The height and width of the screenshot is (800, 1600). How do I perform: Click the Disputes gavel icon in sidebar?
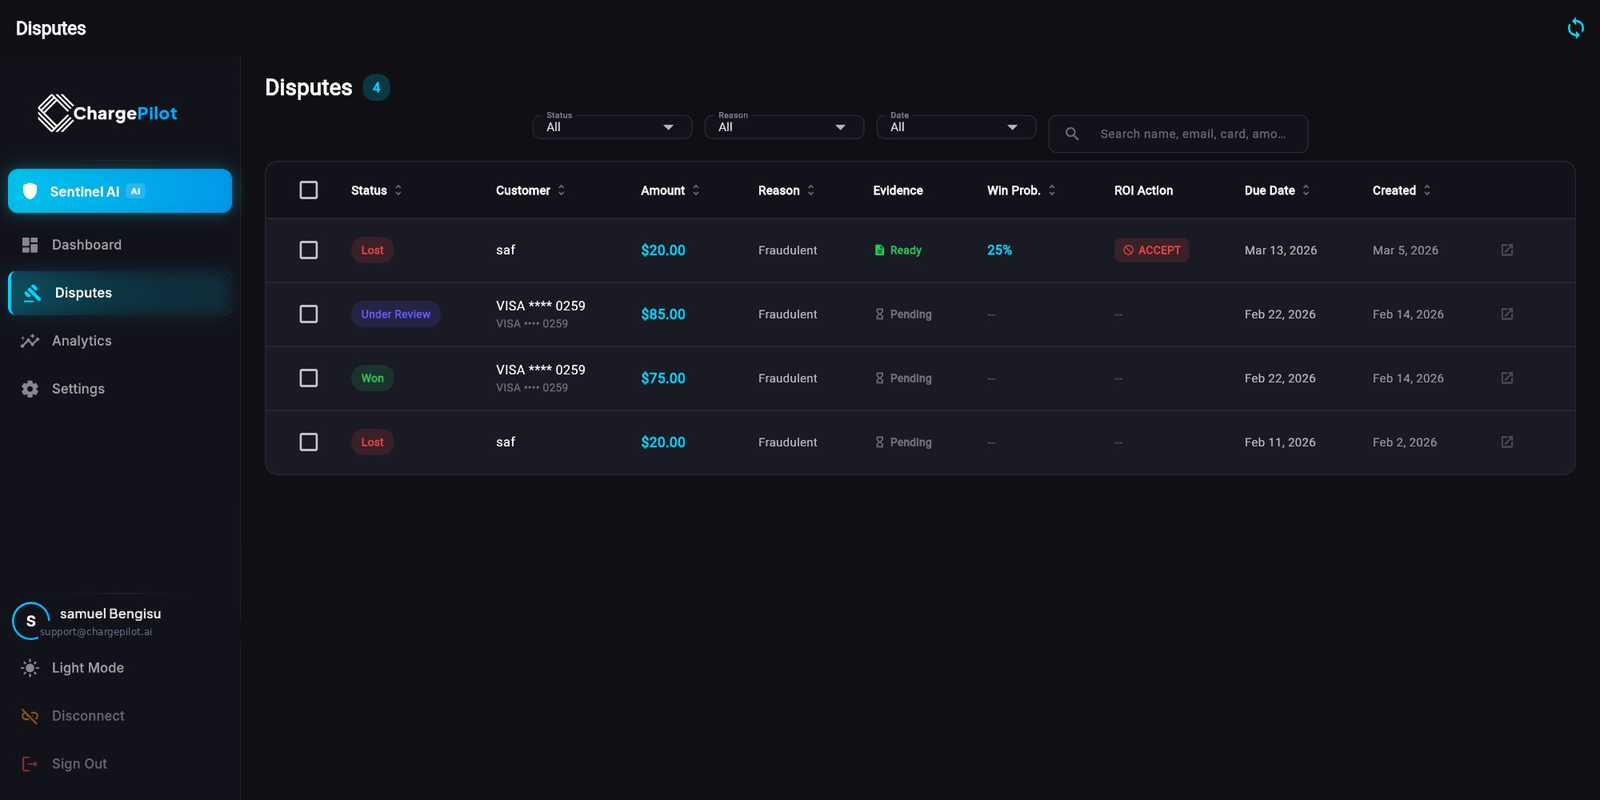tap(32, 293)
